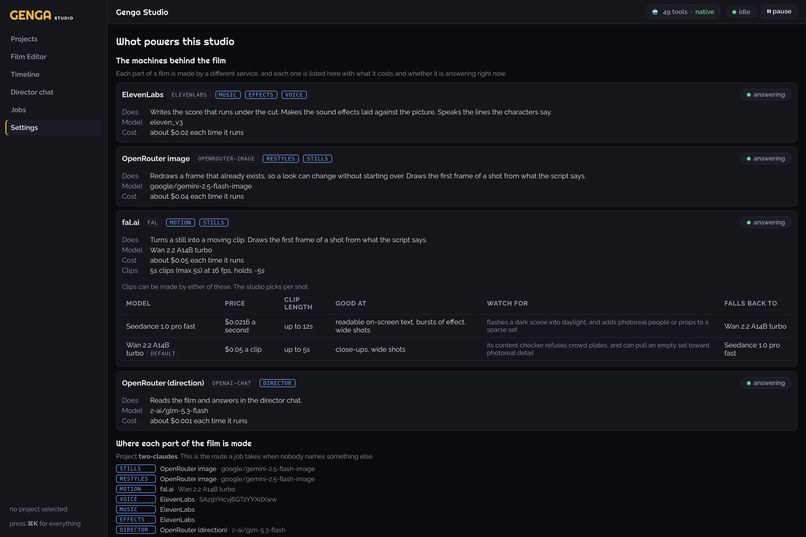Go to Timeline in the sidebar

(53, 75)
